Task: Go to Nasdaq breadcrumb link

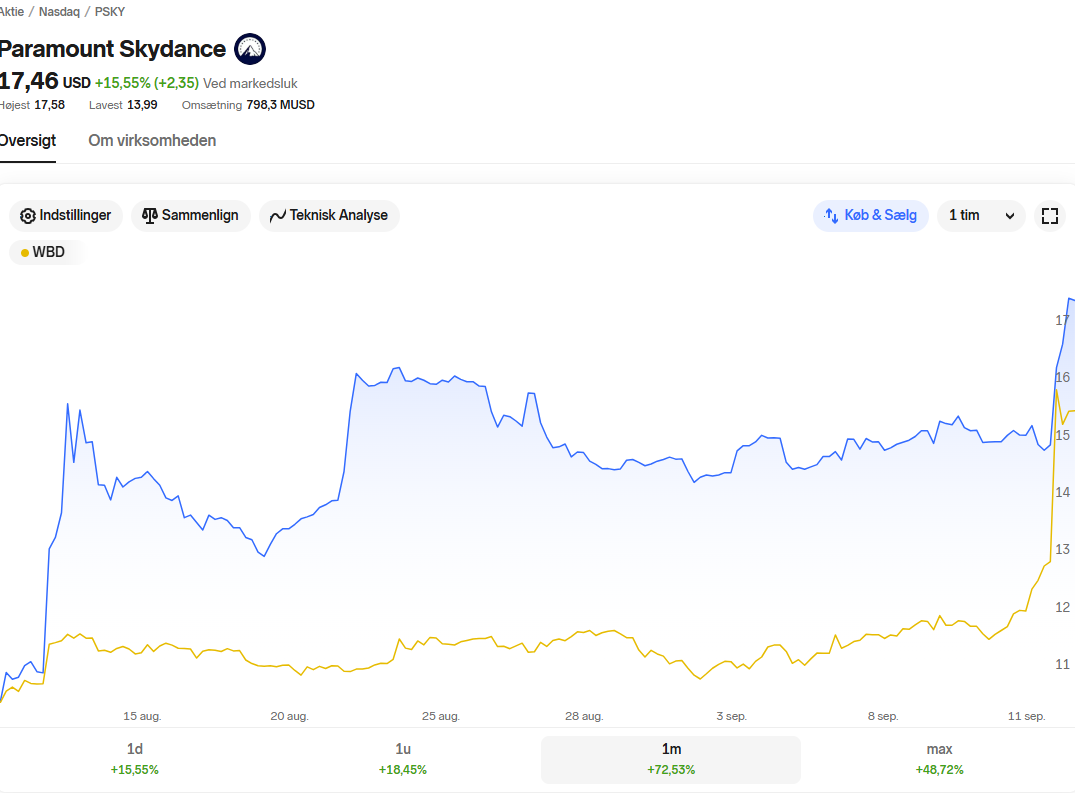Action: 59,12
